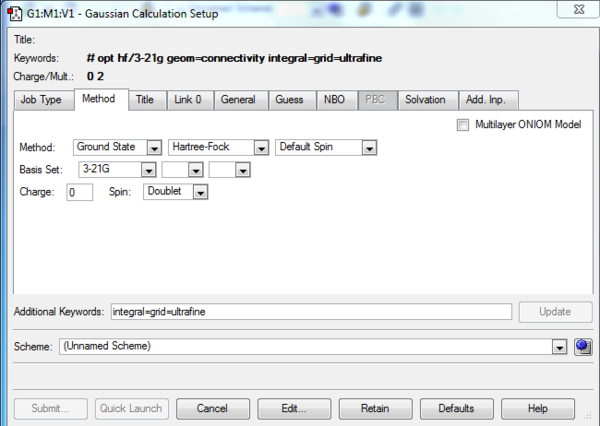
Task: Open the NBO tab
Action: (x=334, y=100)
